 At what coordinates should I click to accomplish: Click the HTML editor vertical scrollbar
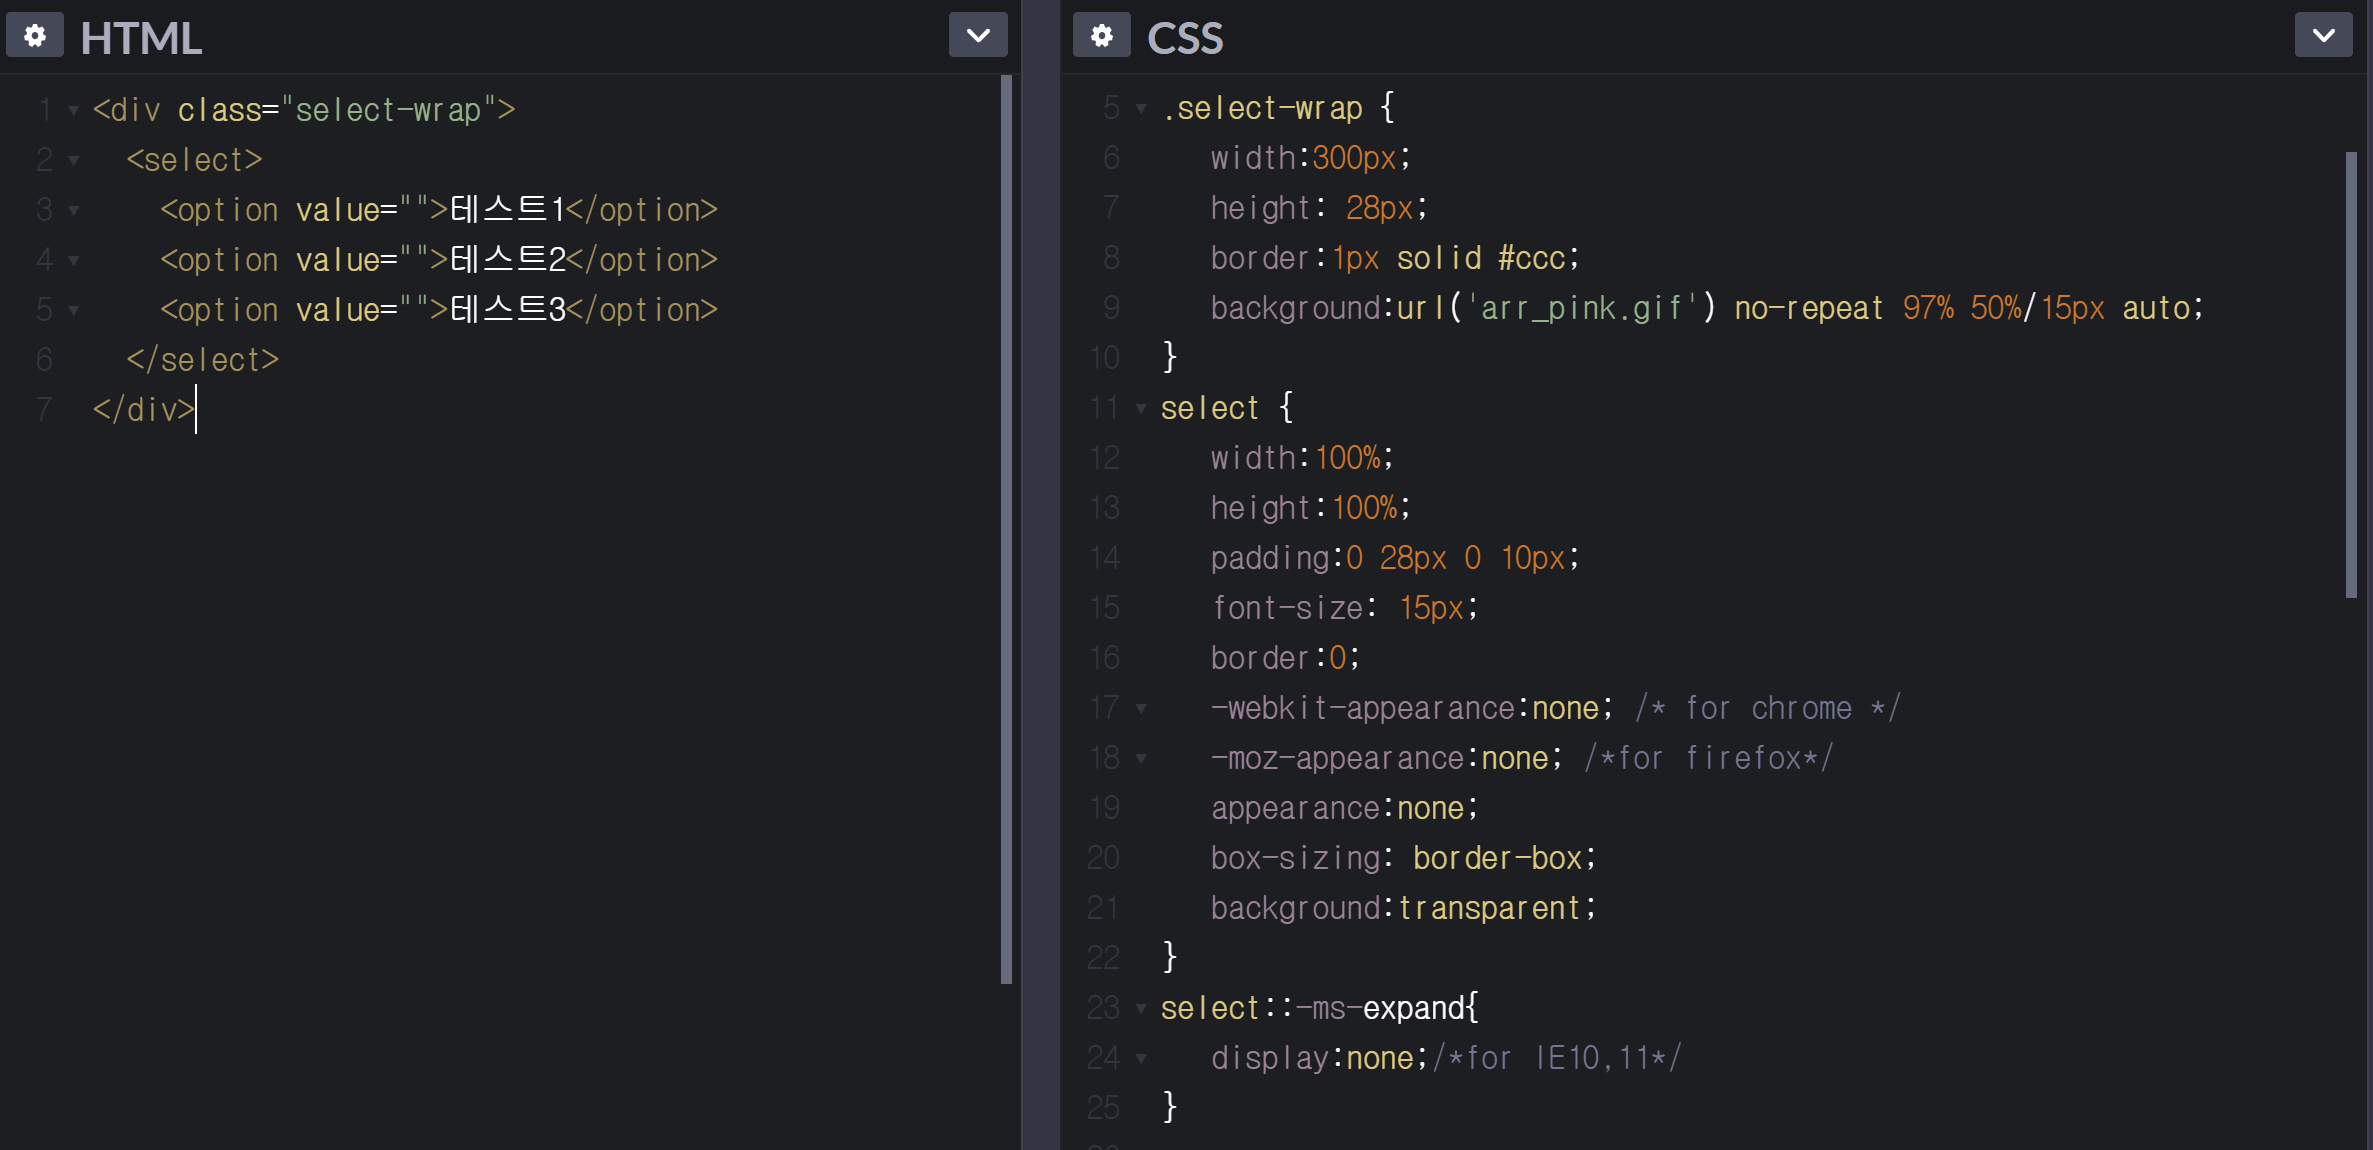(x=1006, y=530)
